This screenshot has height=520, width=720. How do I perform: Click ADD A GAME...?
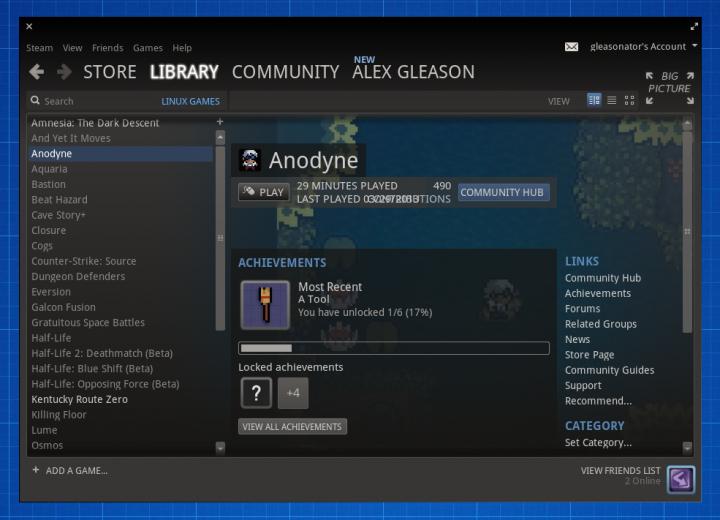(76, 470)
